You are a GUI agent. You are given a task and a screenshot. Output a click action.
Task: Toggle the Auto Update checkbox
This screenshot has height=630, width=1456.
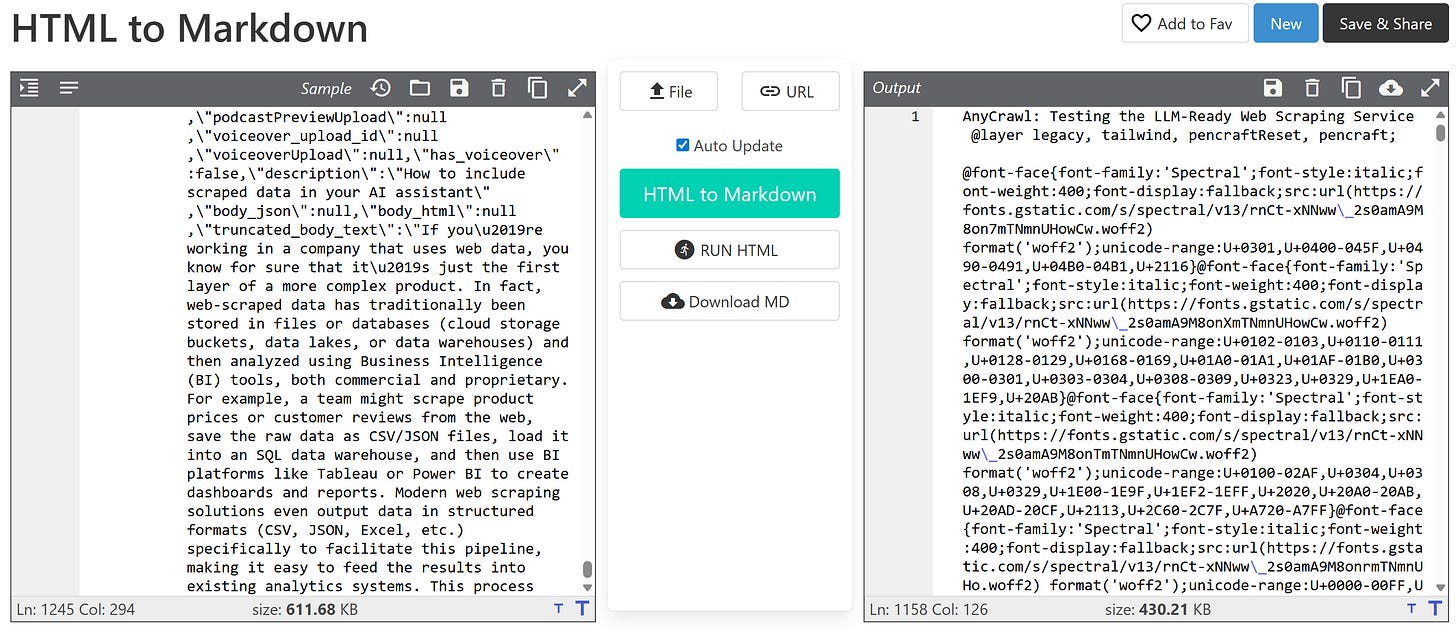pos(682,144)
